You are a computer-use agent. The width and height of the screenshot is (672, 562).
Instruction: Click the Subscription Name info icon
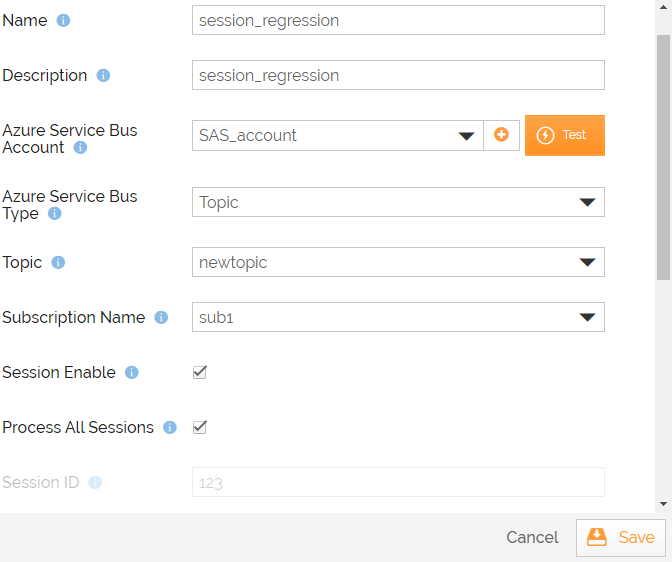(x=161, y=318)
